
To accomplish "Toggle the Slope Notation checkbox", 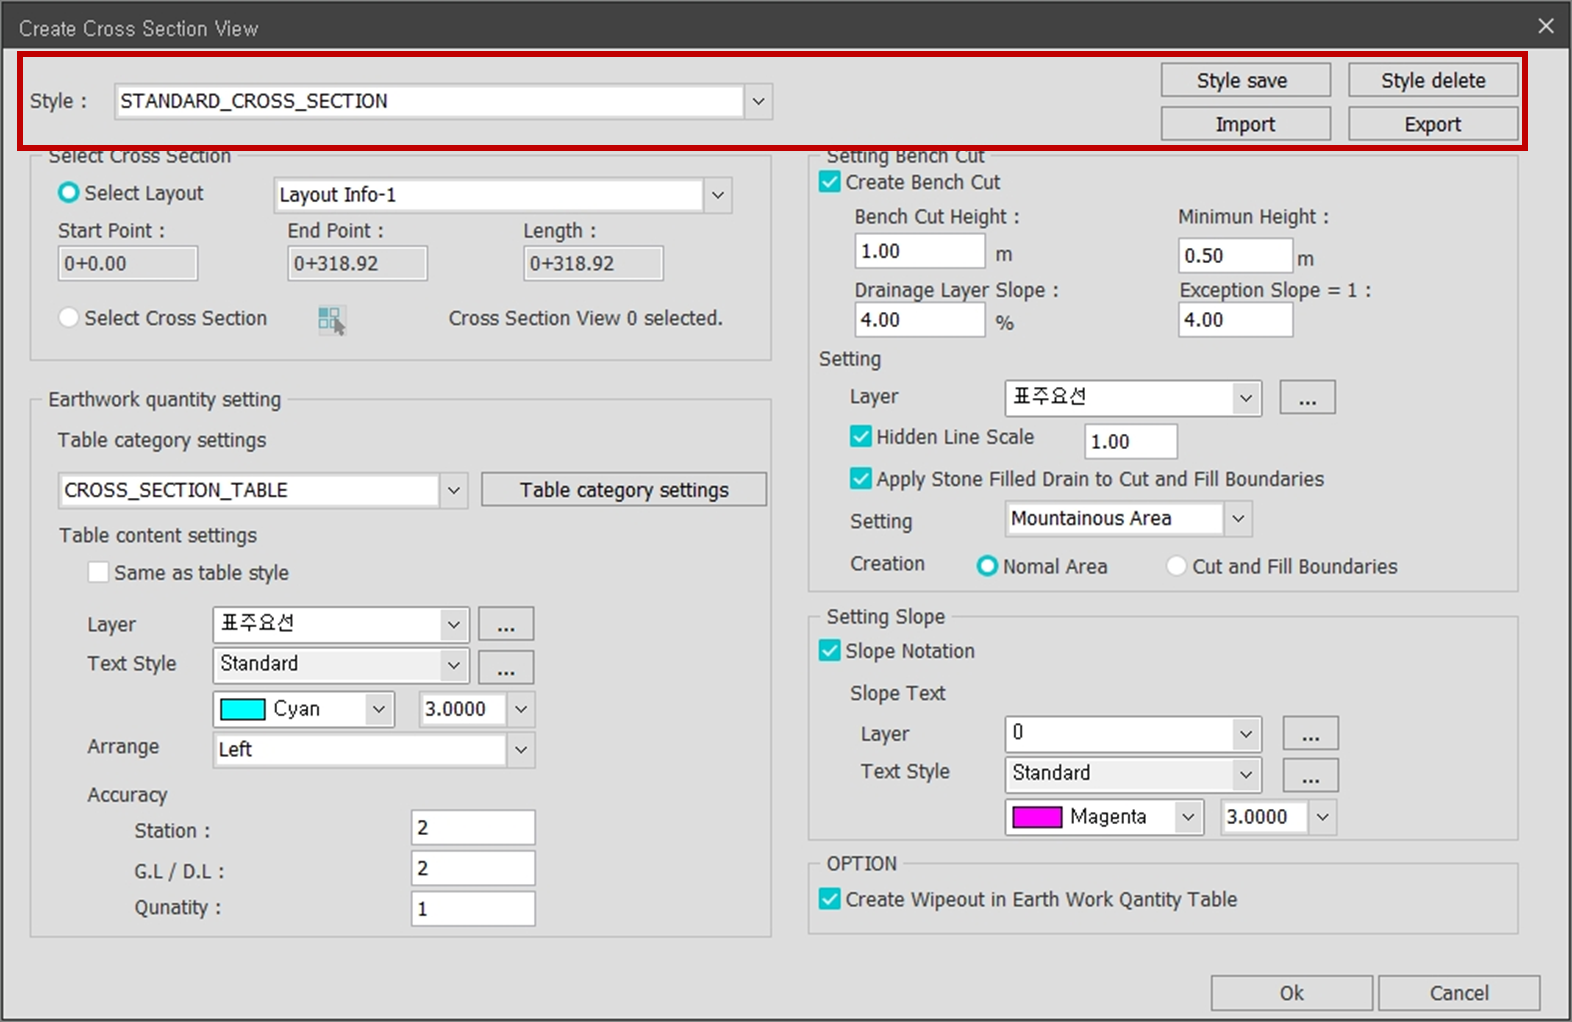I will (x=829, y=650).
